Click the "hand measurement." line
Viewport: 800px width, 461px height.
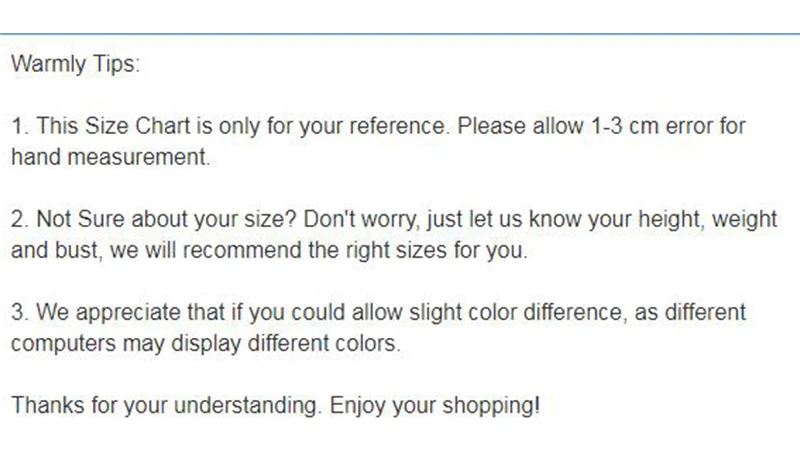pyautogui.click(x=111, y=157)
